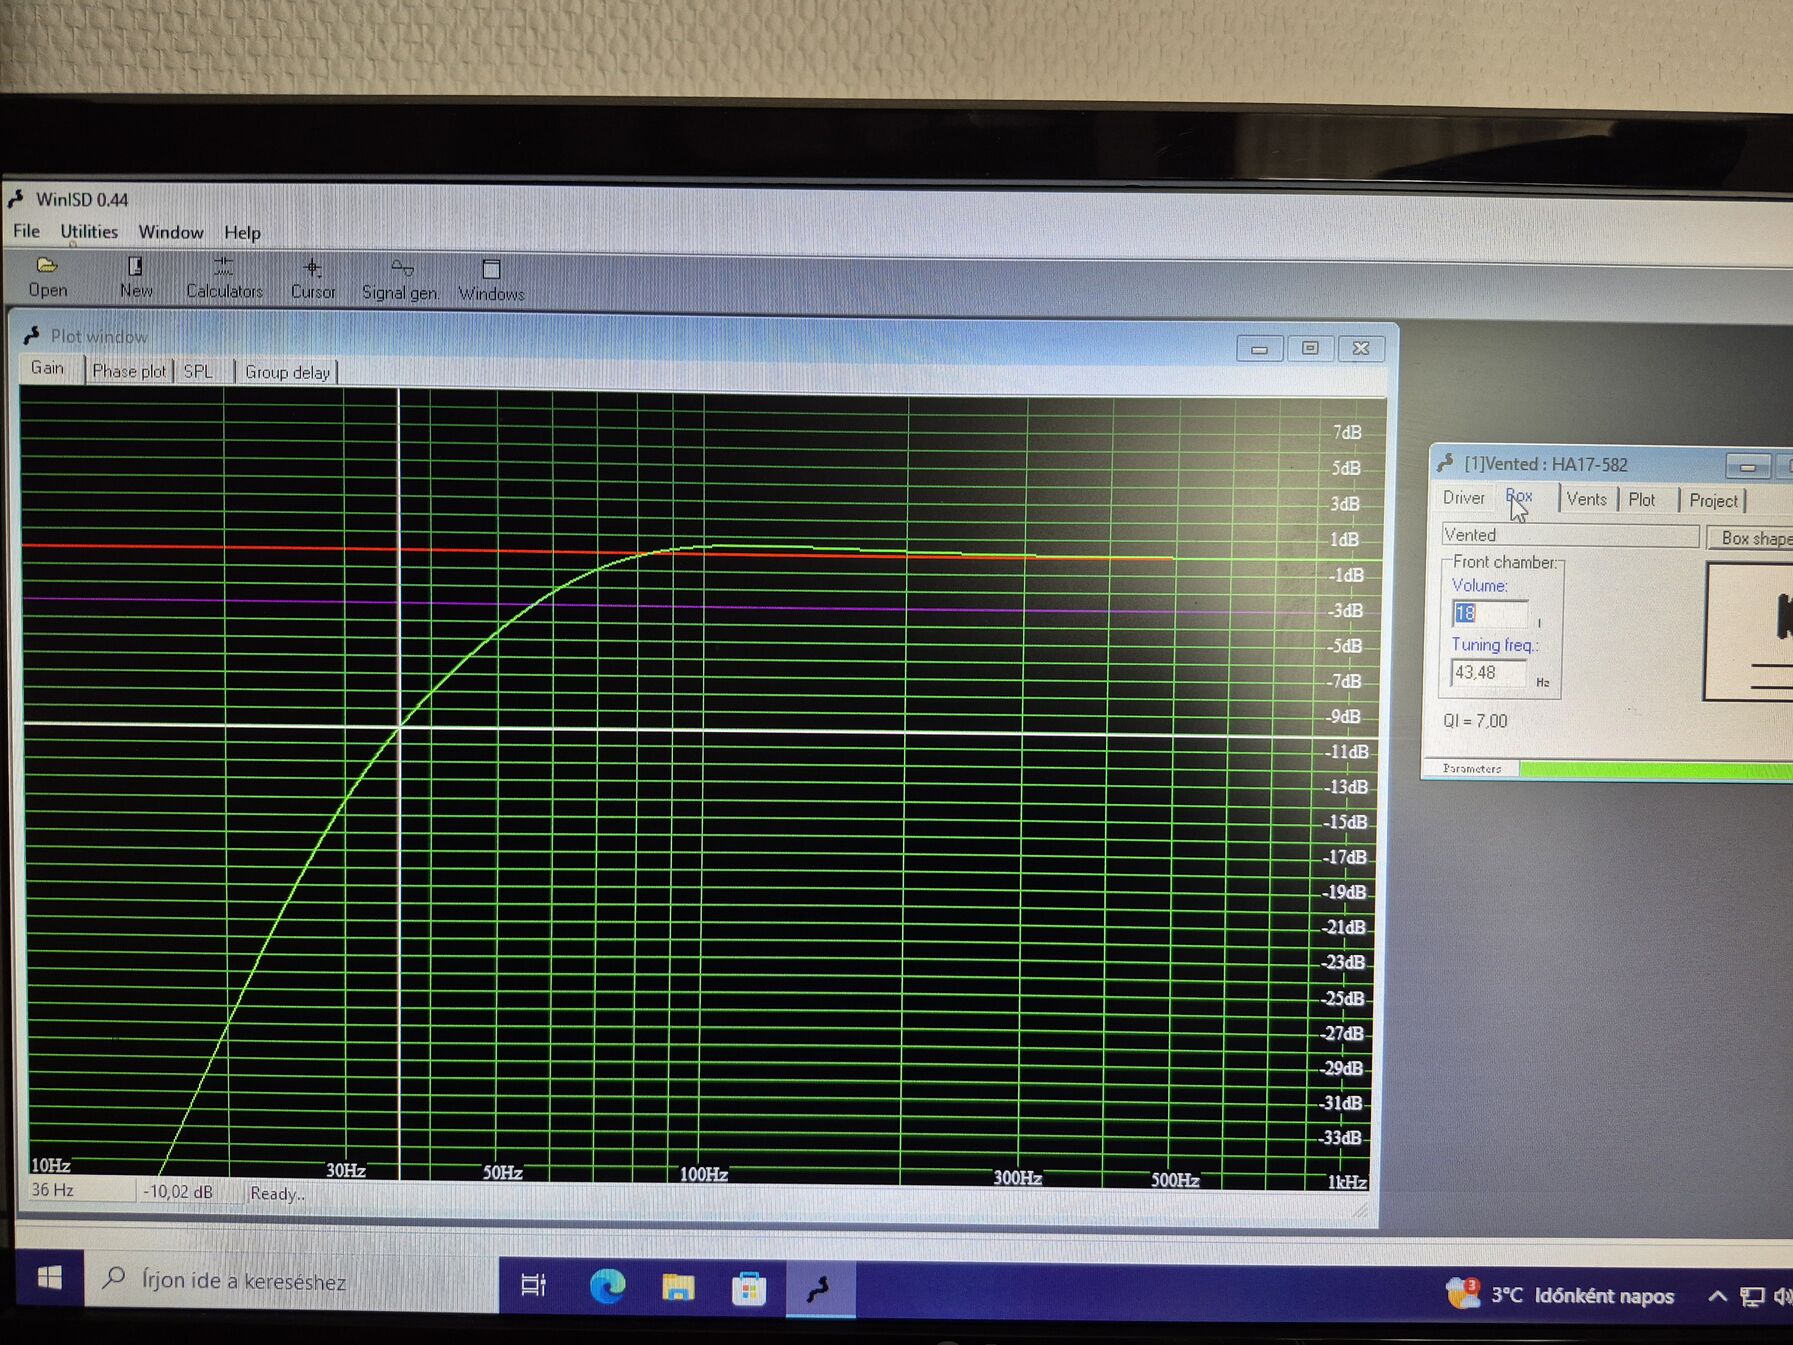Open the Vented box type dropdown
Screen dimensions: 1793x1345
click(1569, 535)
